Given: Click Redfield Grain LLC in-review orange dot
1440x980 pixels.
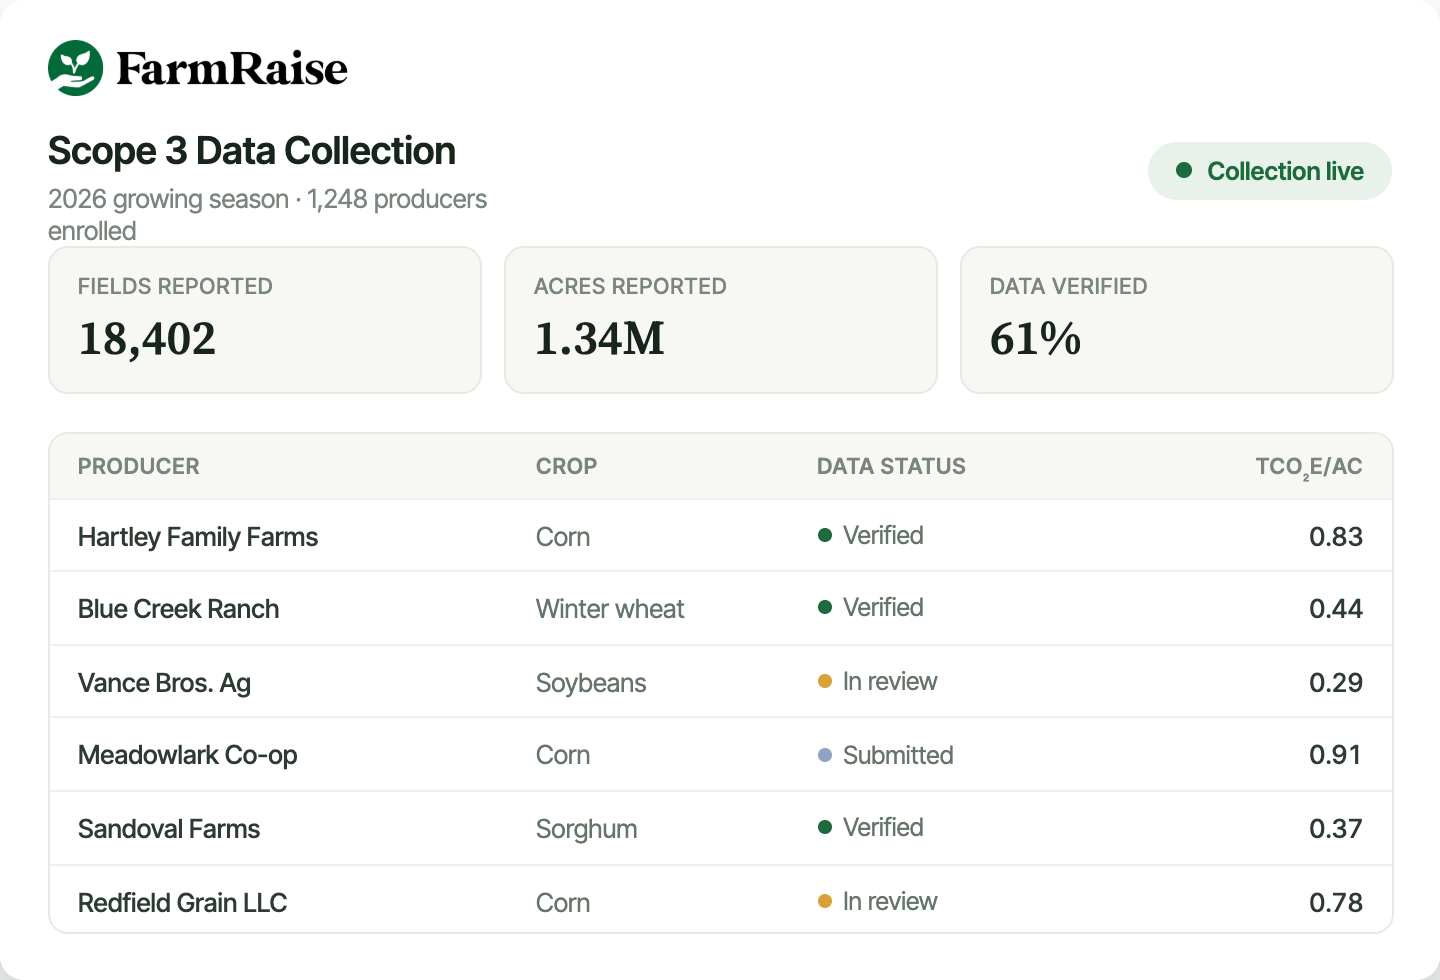Looking at the screenshot, I should pos(825,901).
